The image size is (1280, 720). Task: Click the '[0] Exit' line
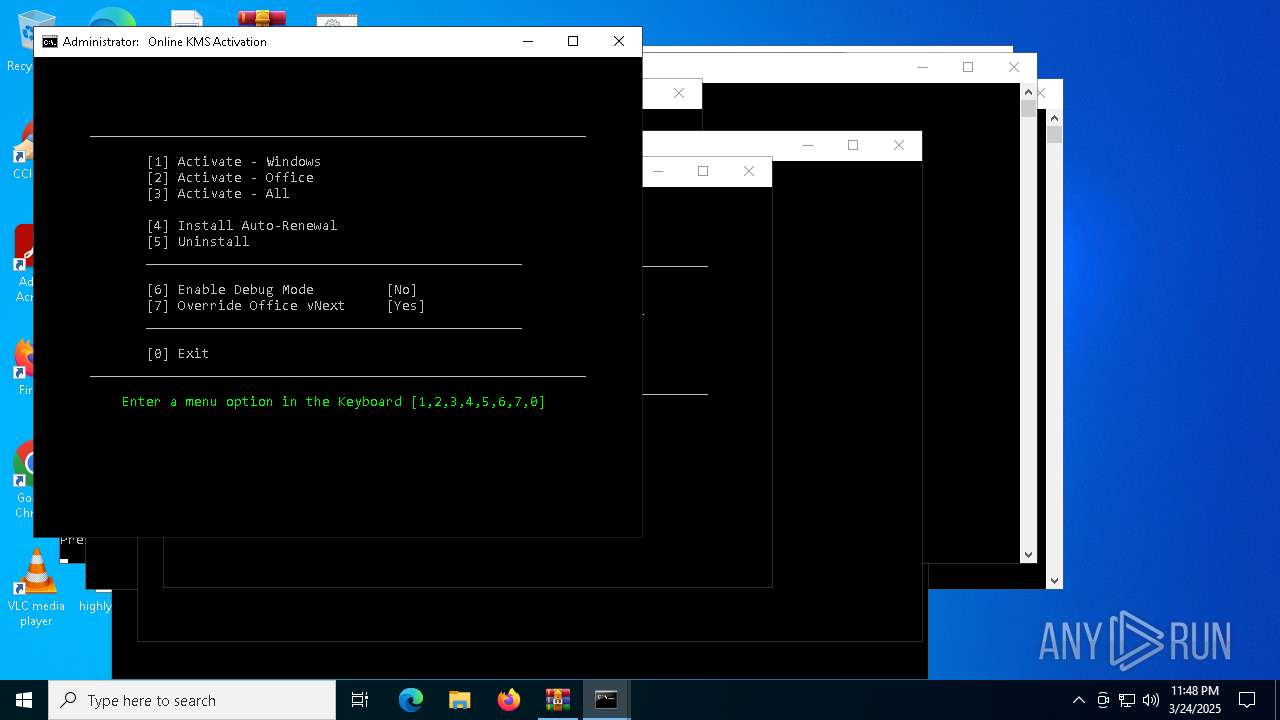[178, 354]
